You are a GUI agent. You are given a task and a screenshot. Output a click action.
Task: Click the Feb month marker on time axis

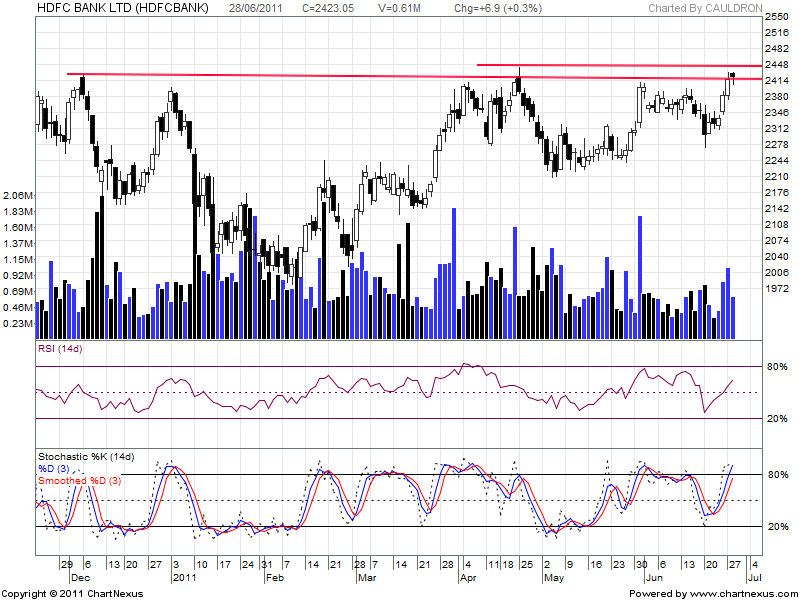coord(274,578)
